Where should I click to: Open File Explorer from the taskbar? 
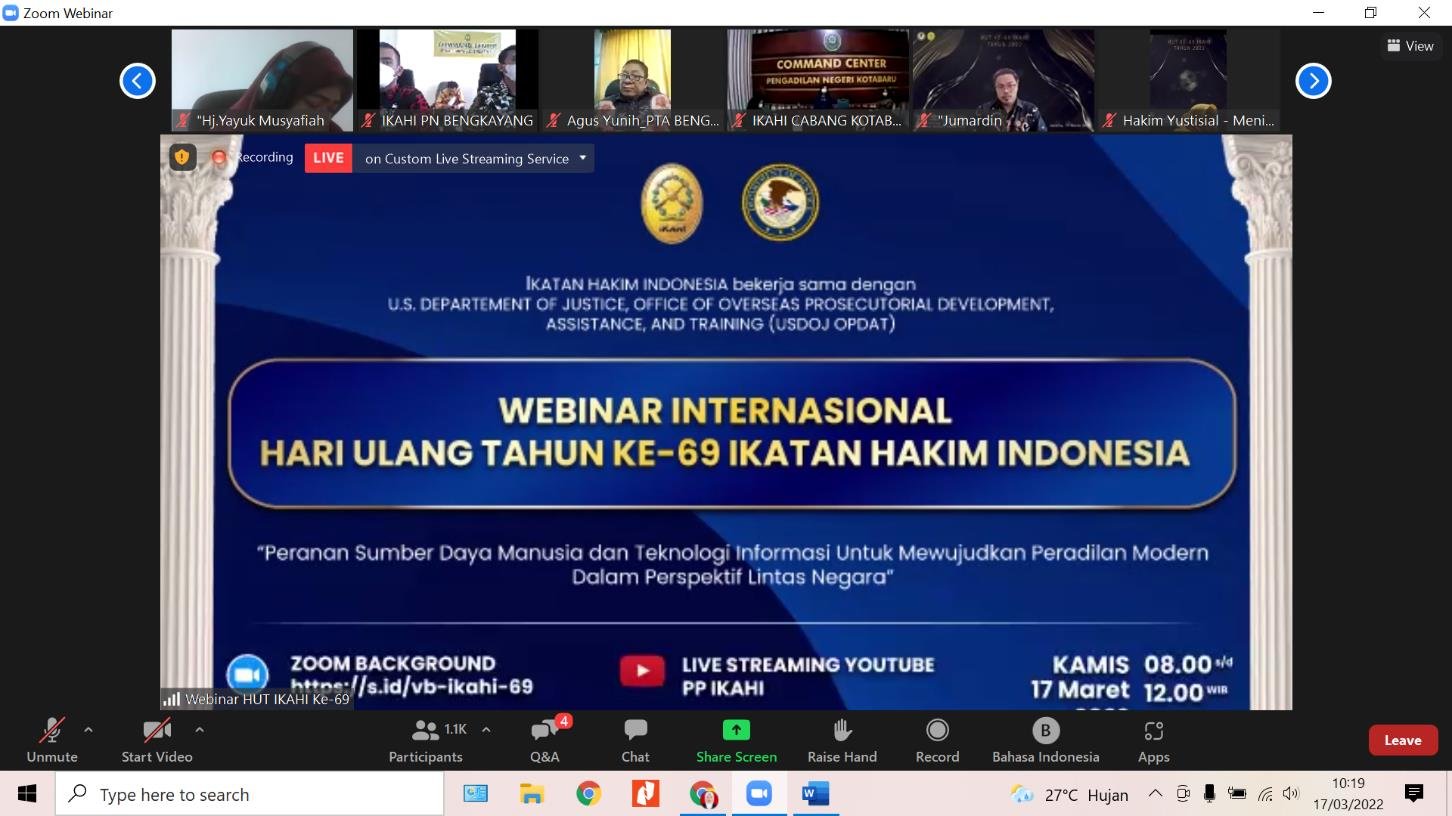(x=532, y=794)
